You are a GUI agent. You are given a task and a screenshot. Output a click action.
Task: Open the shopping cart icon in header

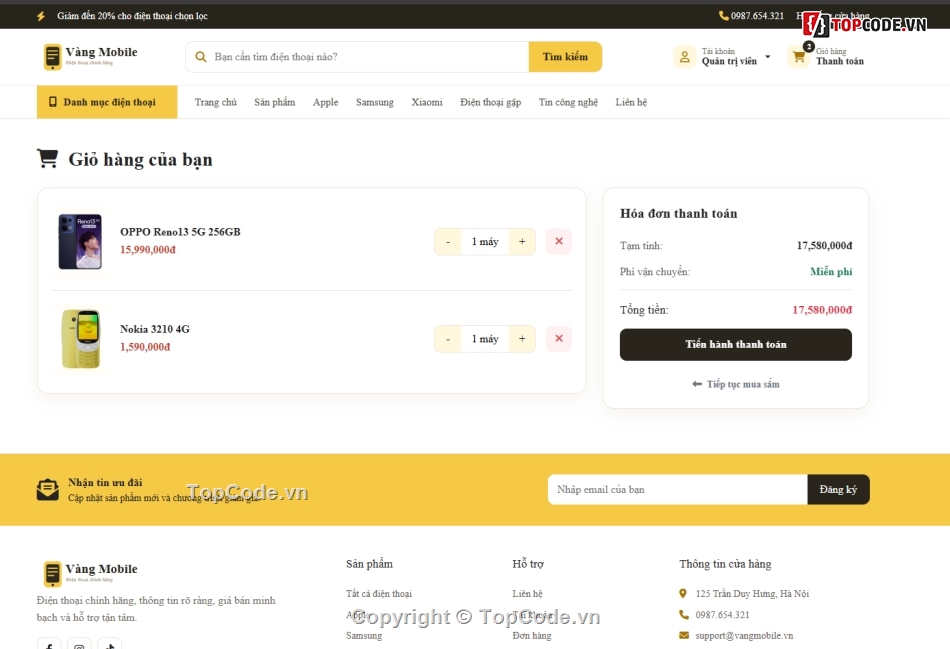pos(799,57)
